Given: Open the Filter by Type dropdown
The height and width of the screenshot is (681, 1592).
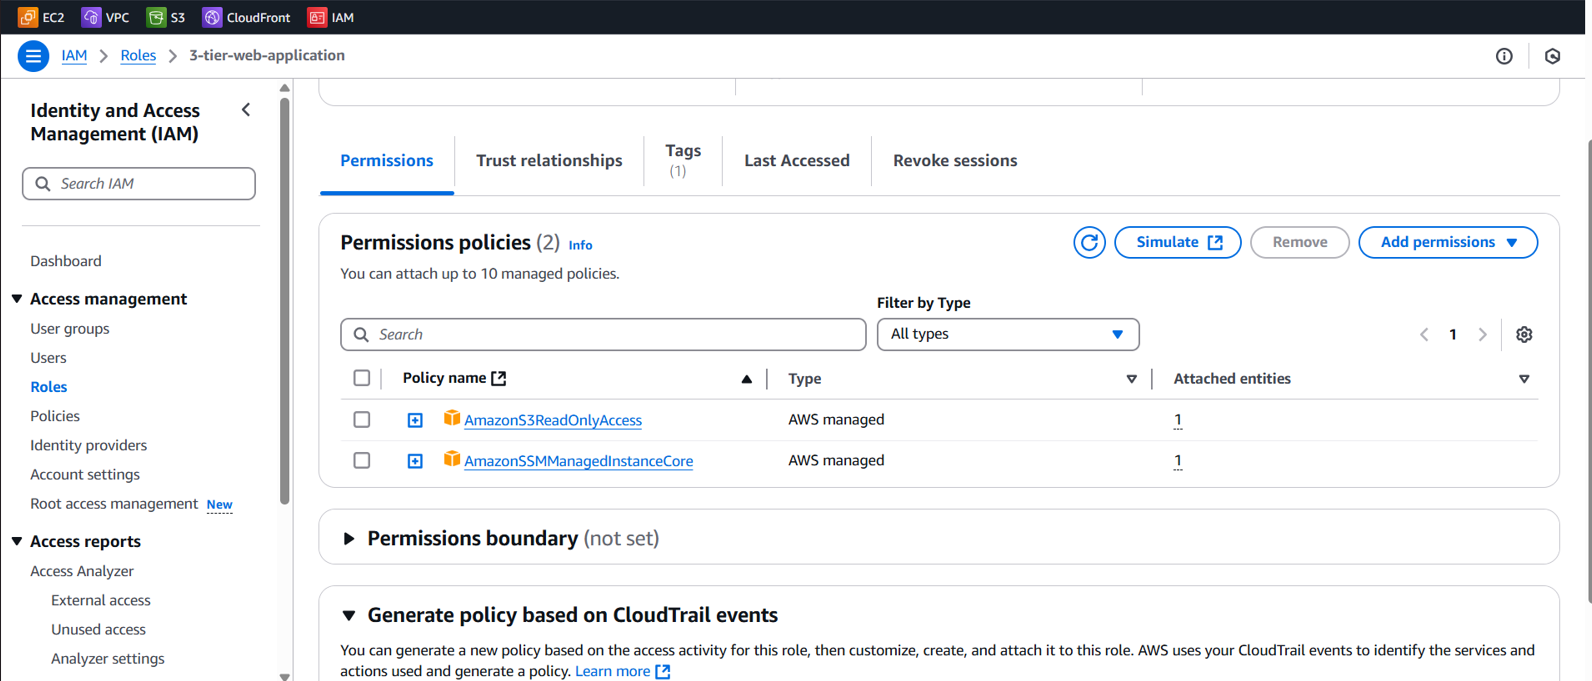Looking at the screenshot, I should (1008, 334).
